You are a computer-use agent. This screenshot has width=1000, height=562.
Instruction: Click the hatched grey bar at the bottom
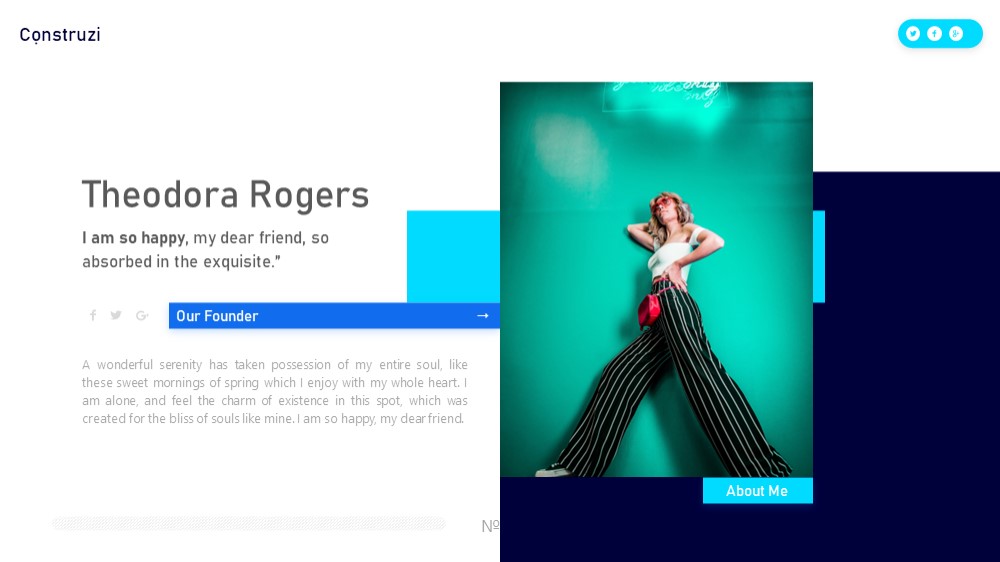click(249, 524)
